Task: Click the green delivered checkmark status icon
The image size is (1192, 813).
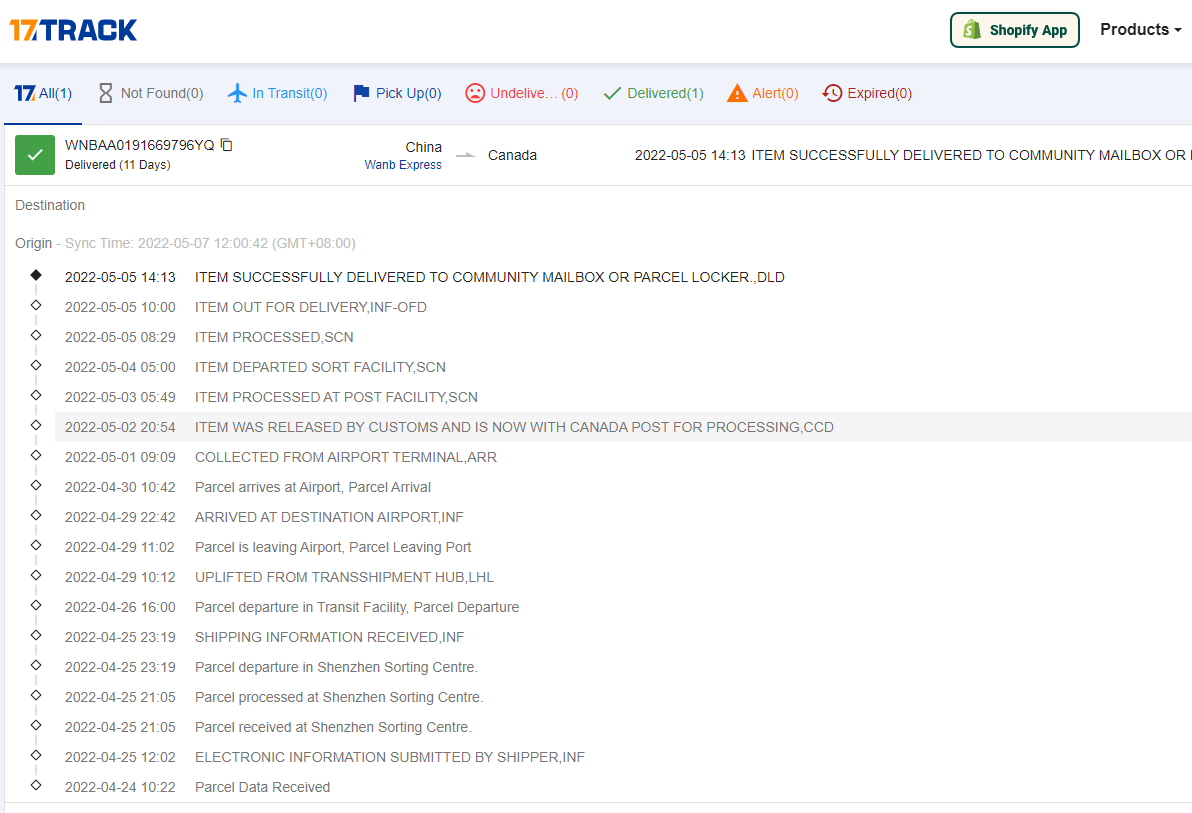Action: 35,155
